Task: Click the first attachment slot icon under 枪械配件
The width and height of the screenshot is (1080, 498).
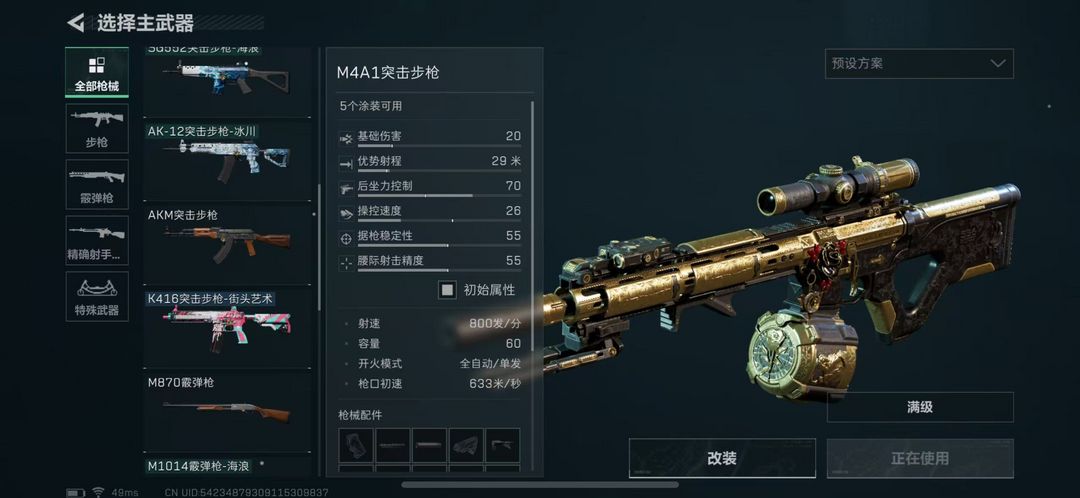Action: tap(356, 445)
